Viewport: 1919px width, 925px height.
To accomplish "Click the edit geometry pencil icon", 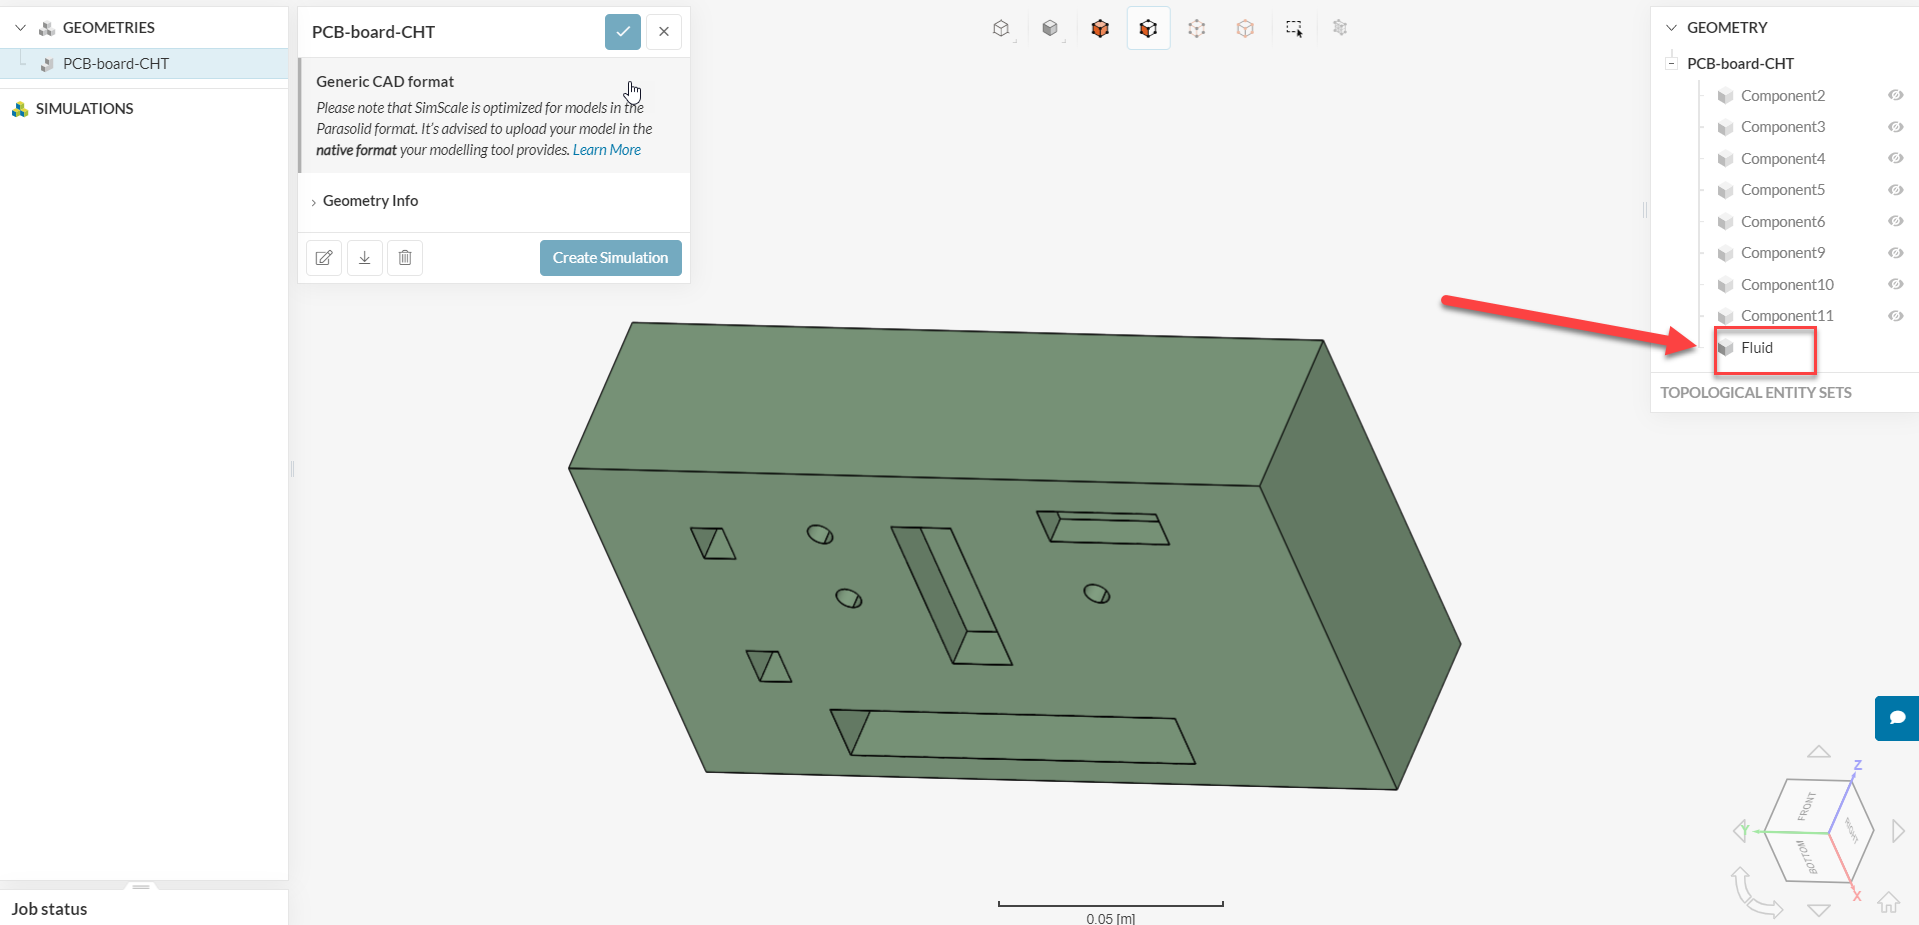I will tap(324, 258).
